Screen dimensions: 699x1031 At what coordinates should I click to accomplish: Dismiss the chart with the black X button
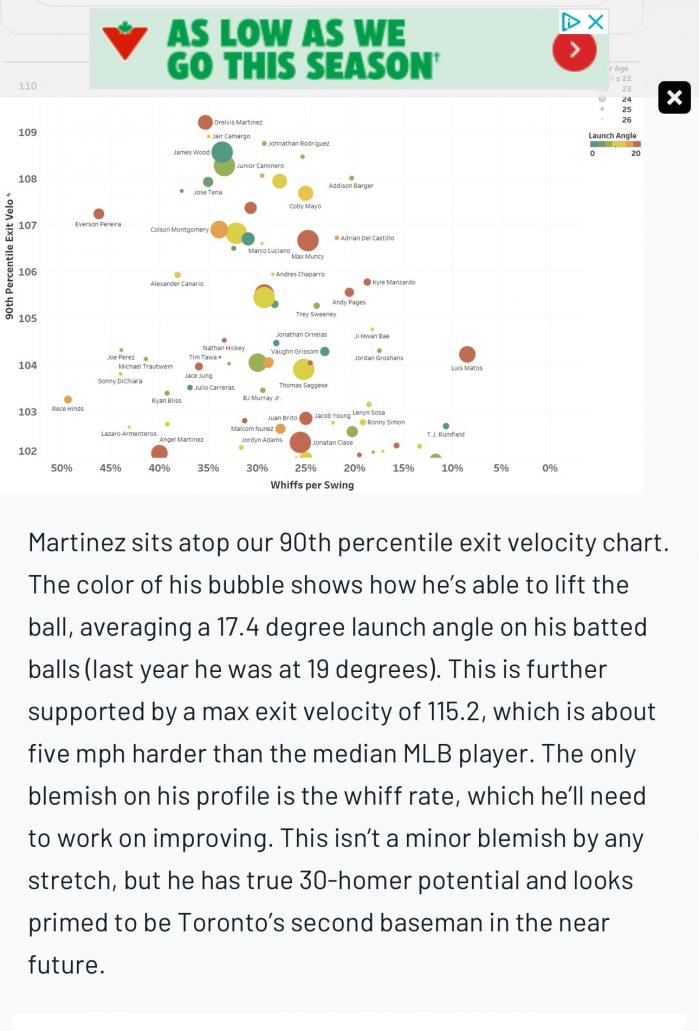click(674, 97)
